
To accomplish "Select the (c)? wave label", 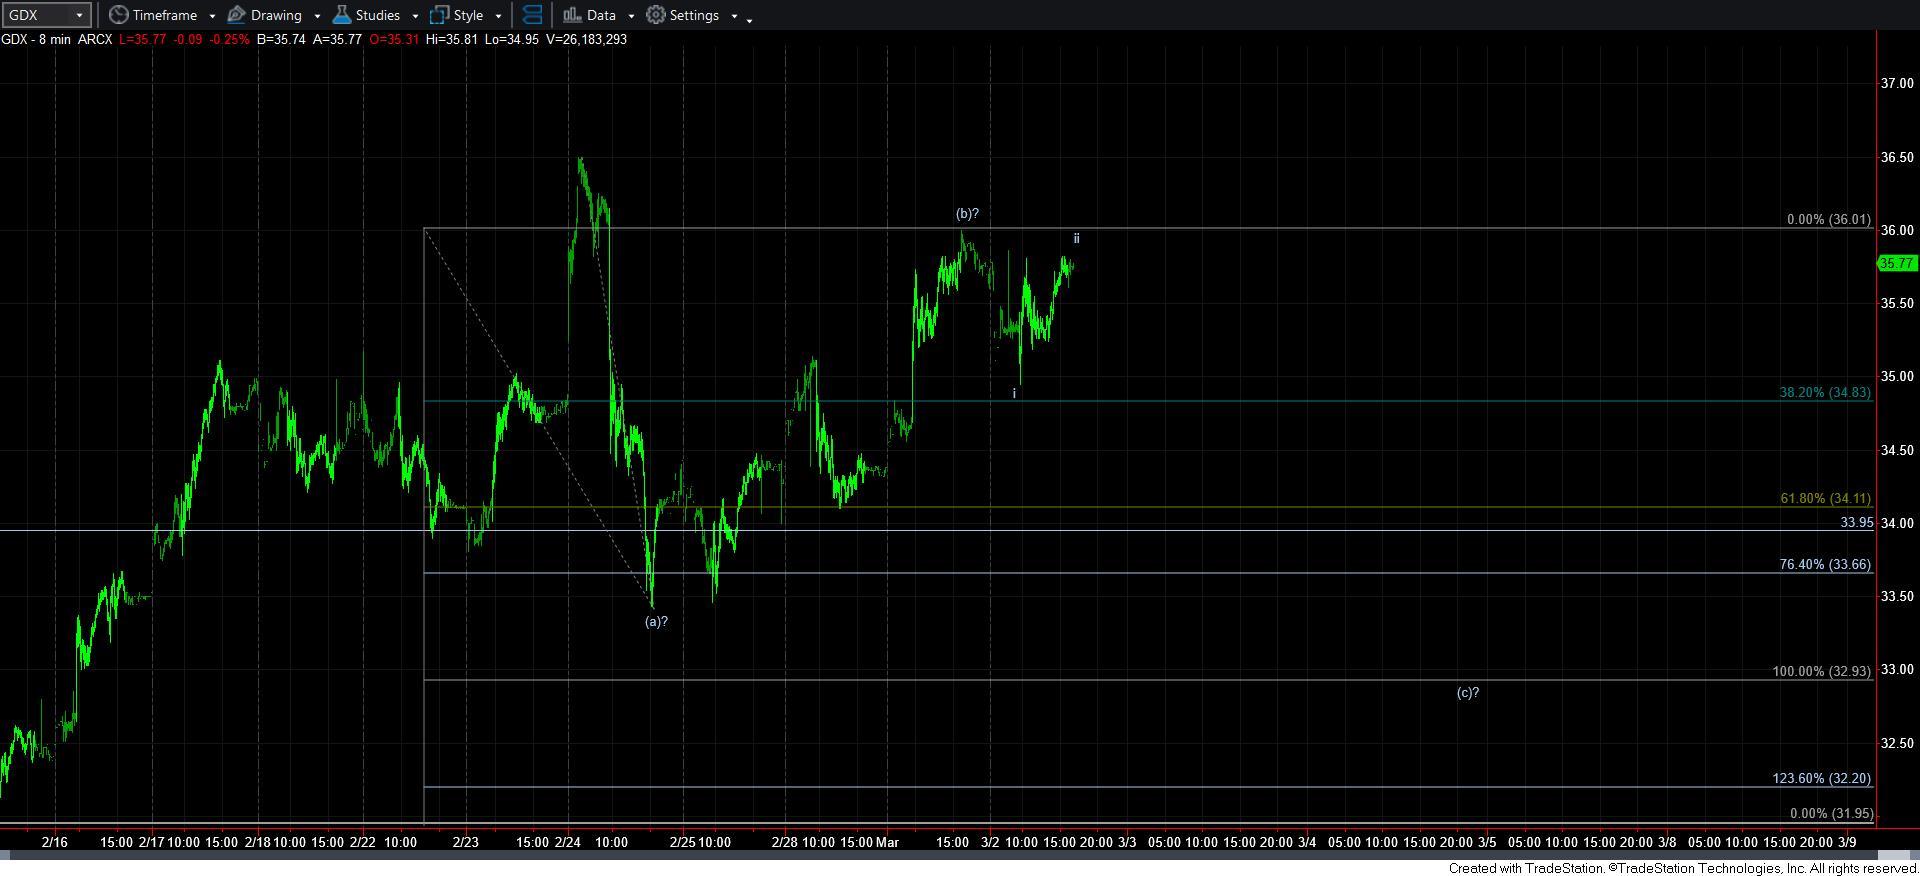I will [x=1467, y=692].
